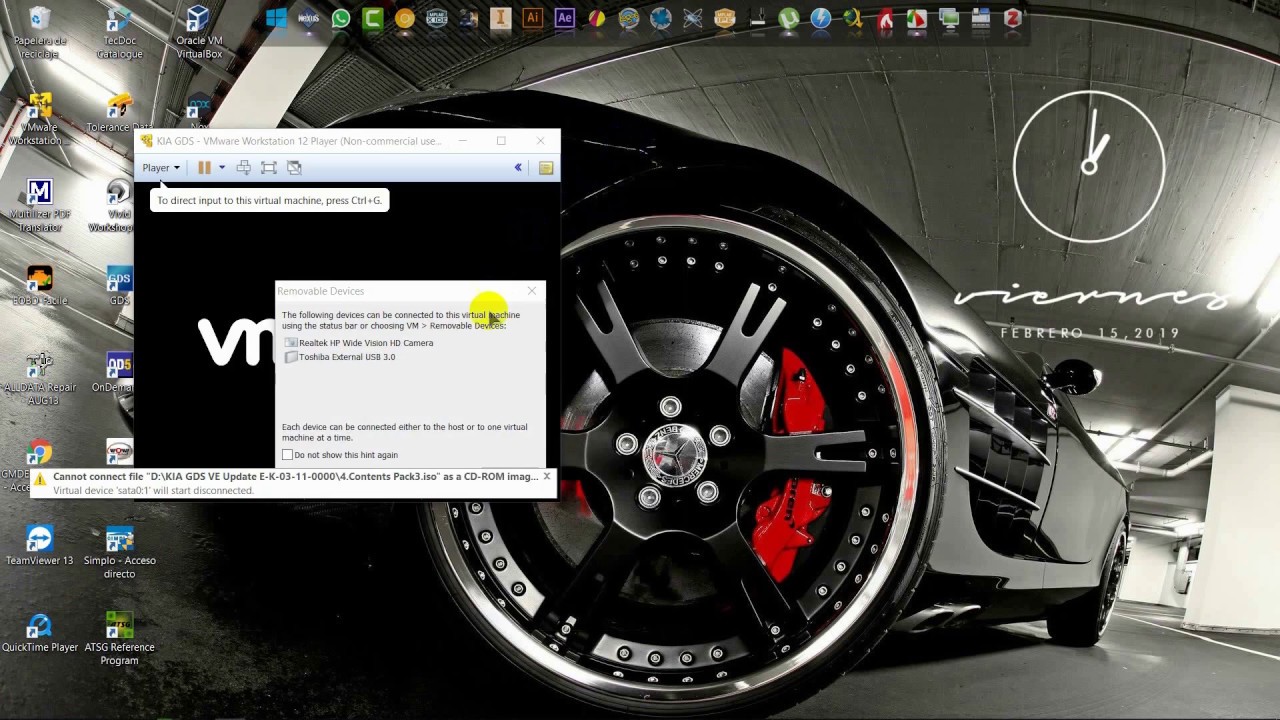Click the Cannot connect file warning text
The width and height of the screenshot is (1280, 720).
point(296,477)
